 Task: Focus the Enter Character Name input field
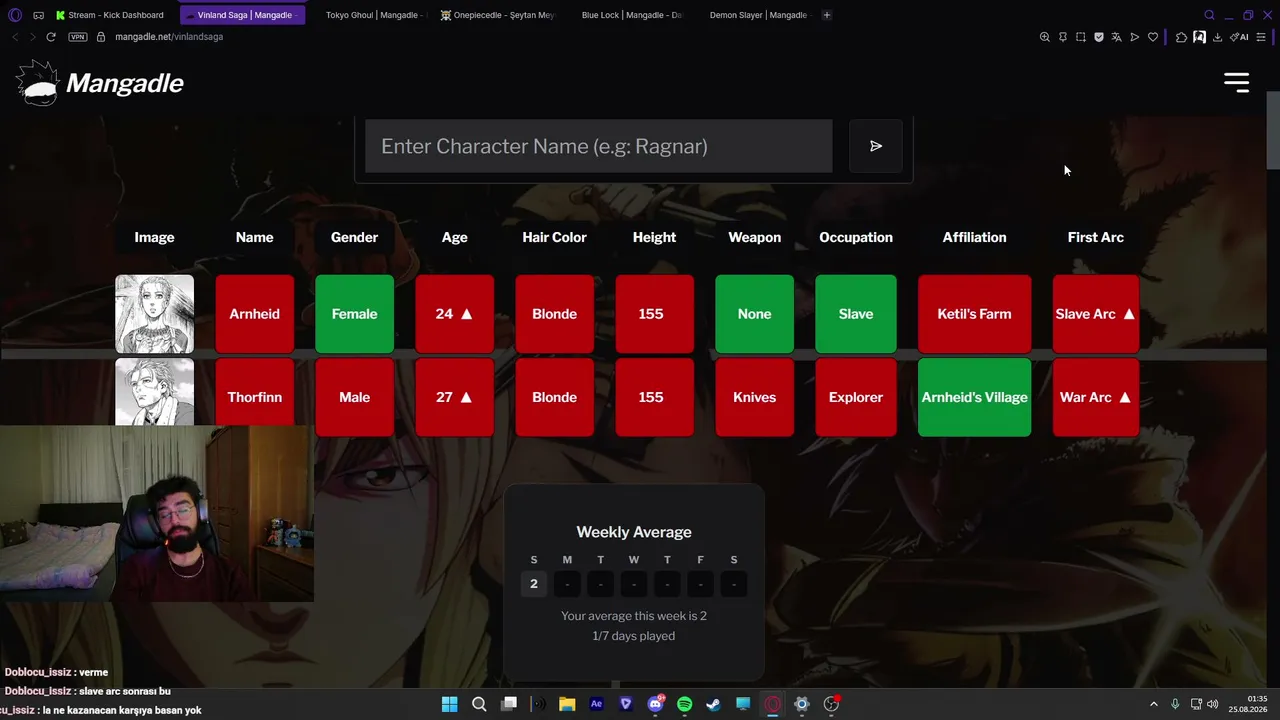(x=598, y=146)
